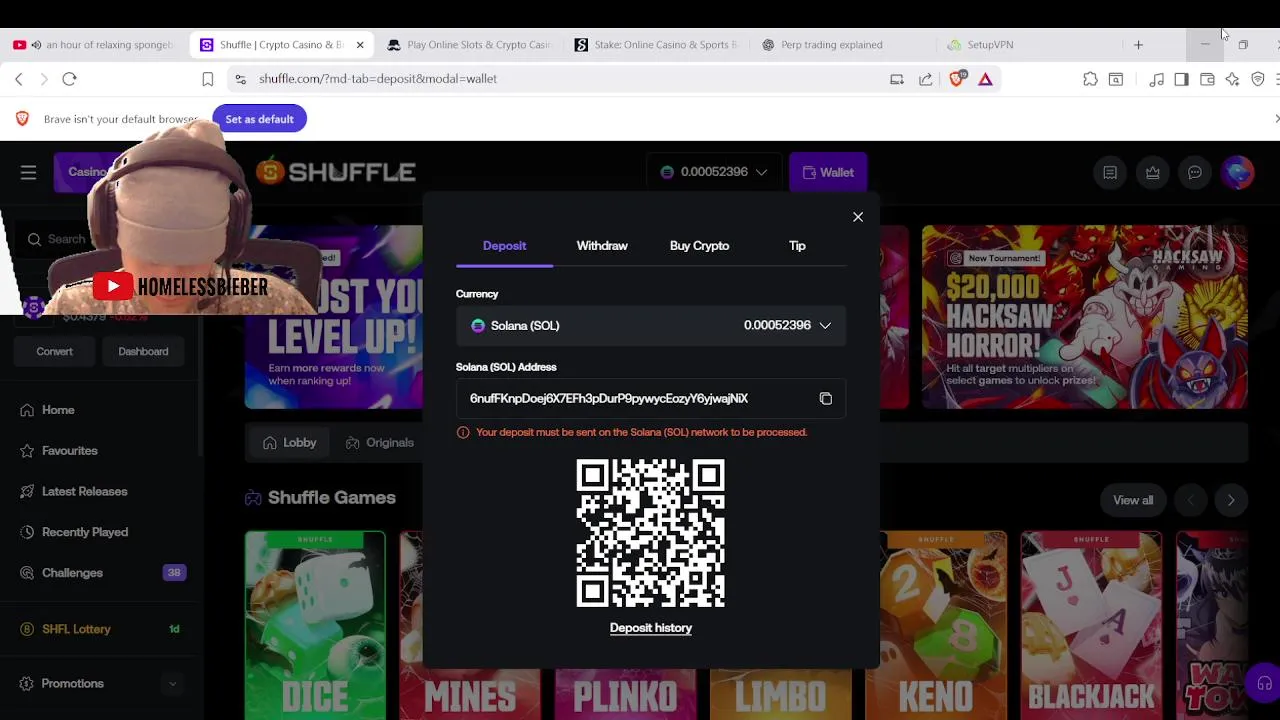Viewport: 1280px width, 720px height.
Task: Open the media control music note icon
Action: coord(1156,79)
